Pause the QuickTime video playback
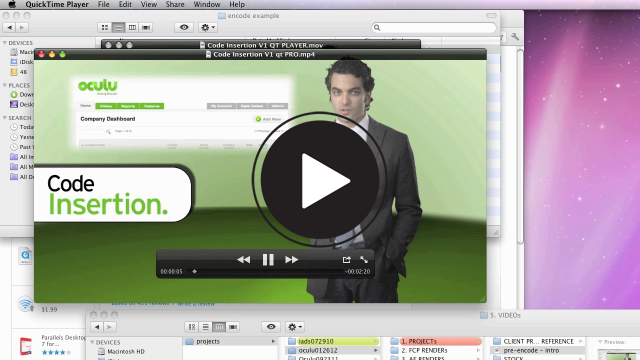 (x=268, y=260)
